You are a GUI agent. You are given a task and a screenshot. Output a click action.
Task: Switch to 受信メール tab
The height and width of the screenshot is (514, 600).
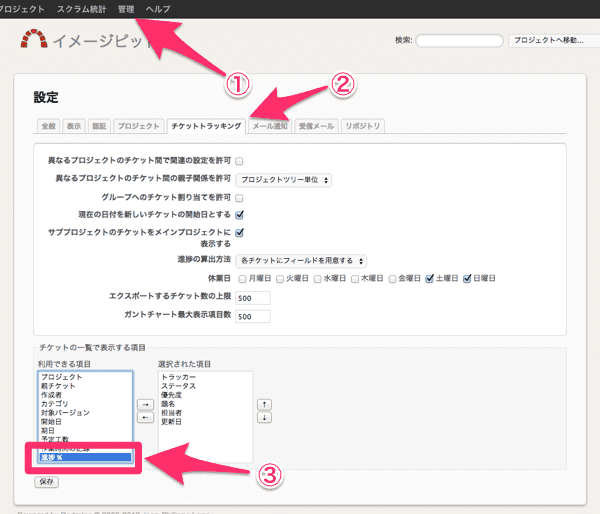coord(316,126)
